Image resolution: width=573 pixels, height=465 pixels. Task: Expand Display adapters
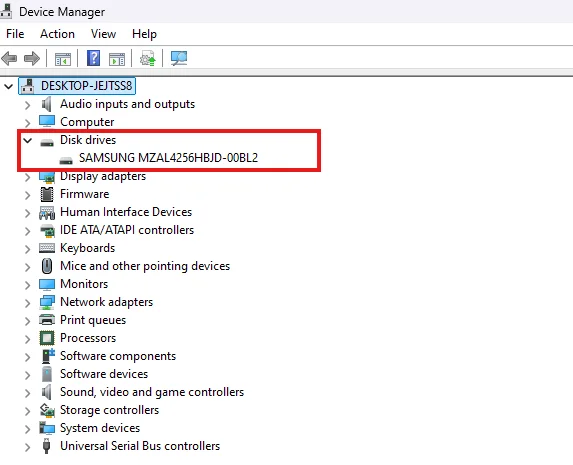[28, 177]
